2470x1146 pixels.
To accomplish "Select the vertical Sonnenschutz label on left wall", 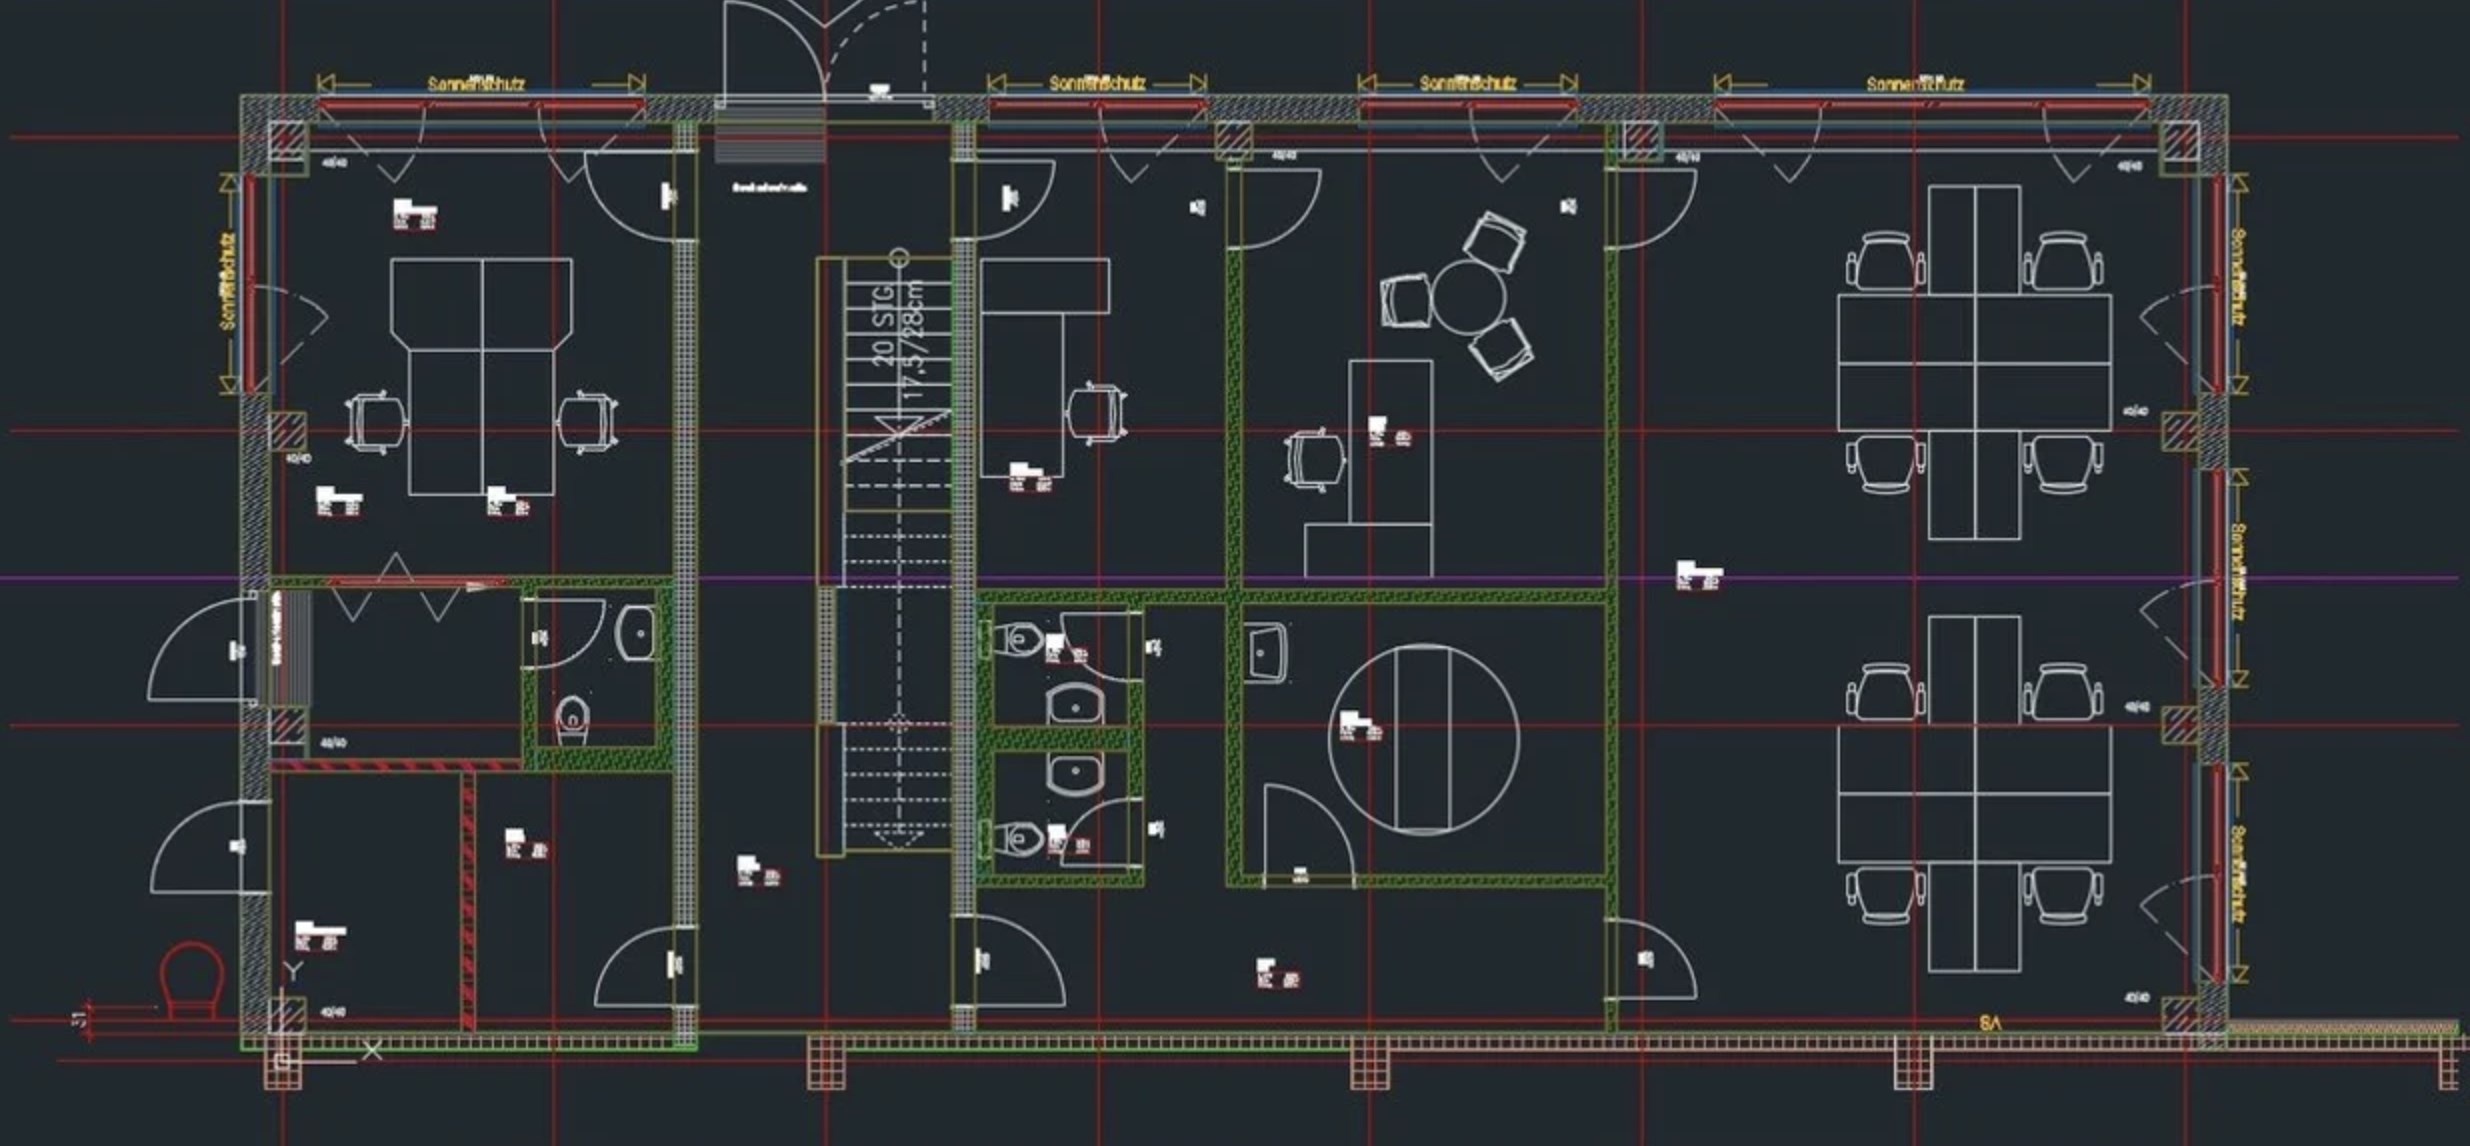I will click(228, 282).
